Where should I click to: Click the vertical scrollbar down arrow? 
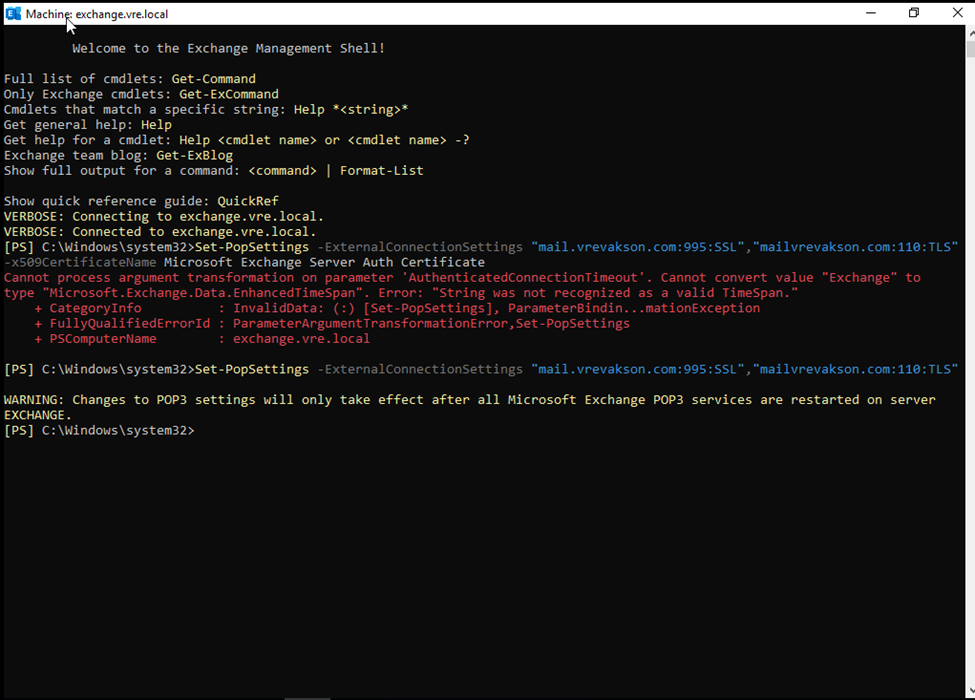(969, 691)
